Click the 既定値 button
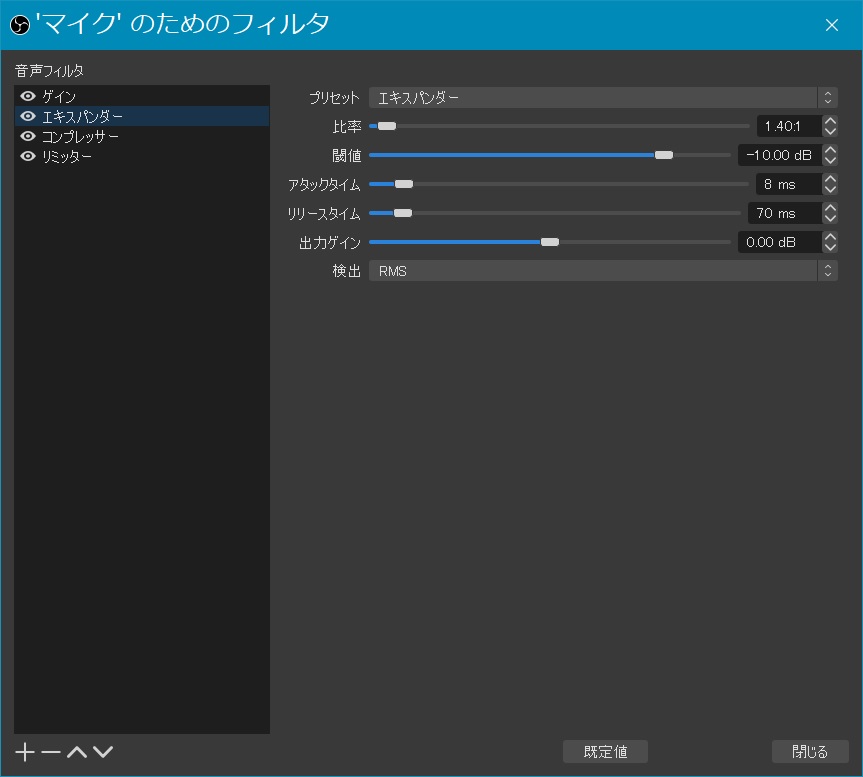 coord(605,752)
